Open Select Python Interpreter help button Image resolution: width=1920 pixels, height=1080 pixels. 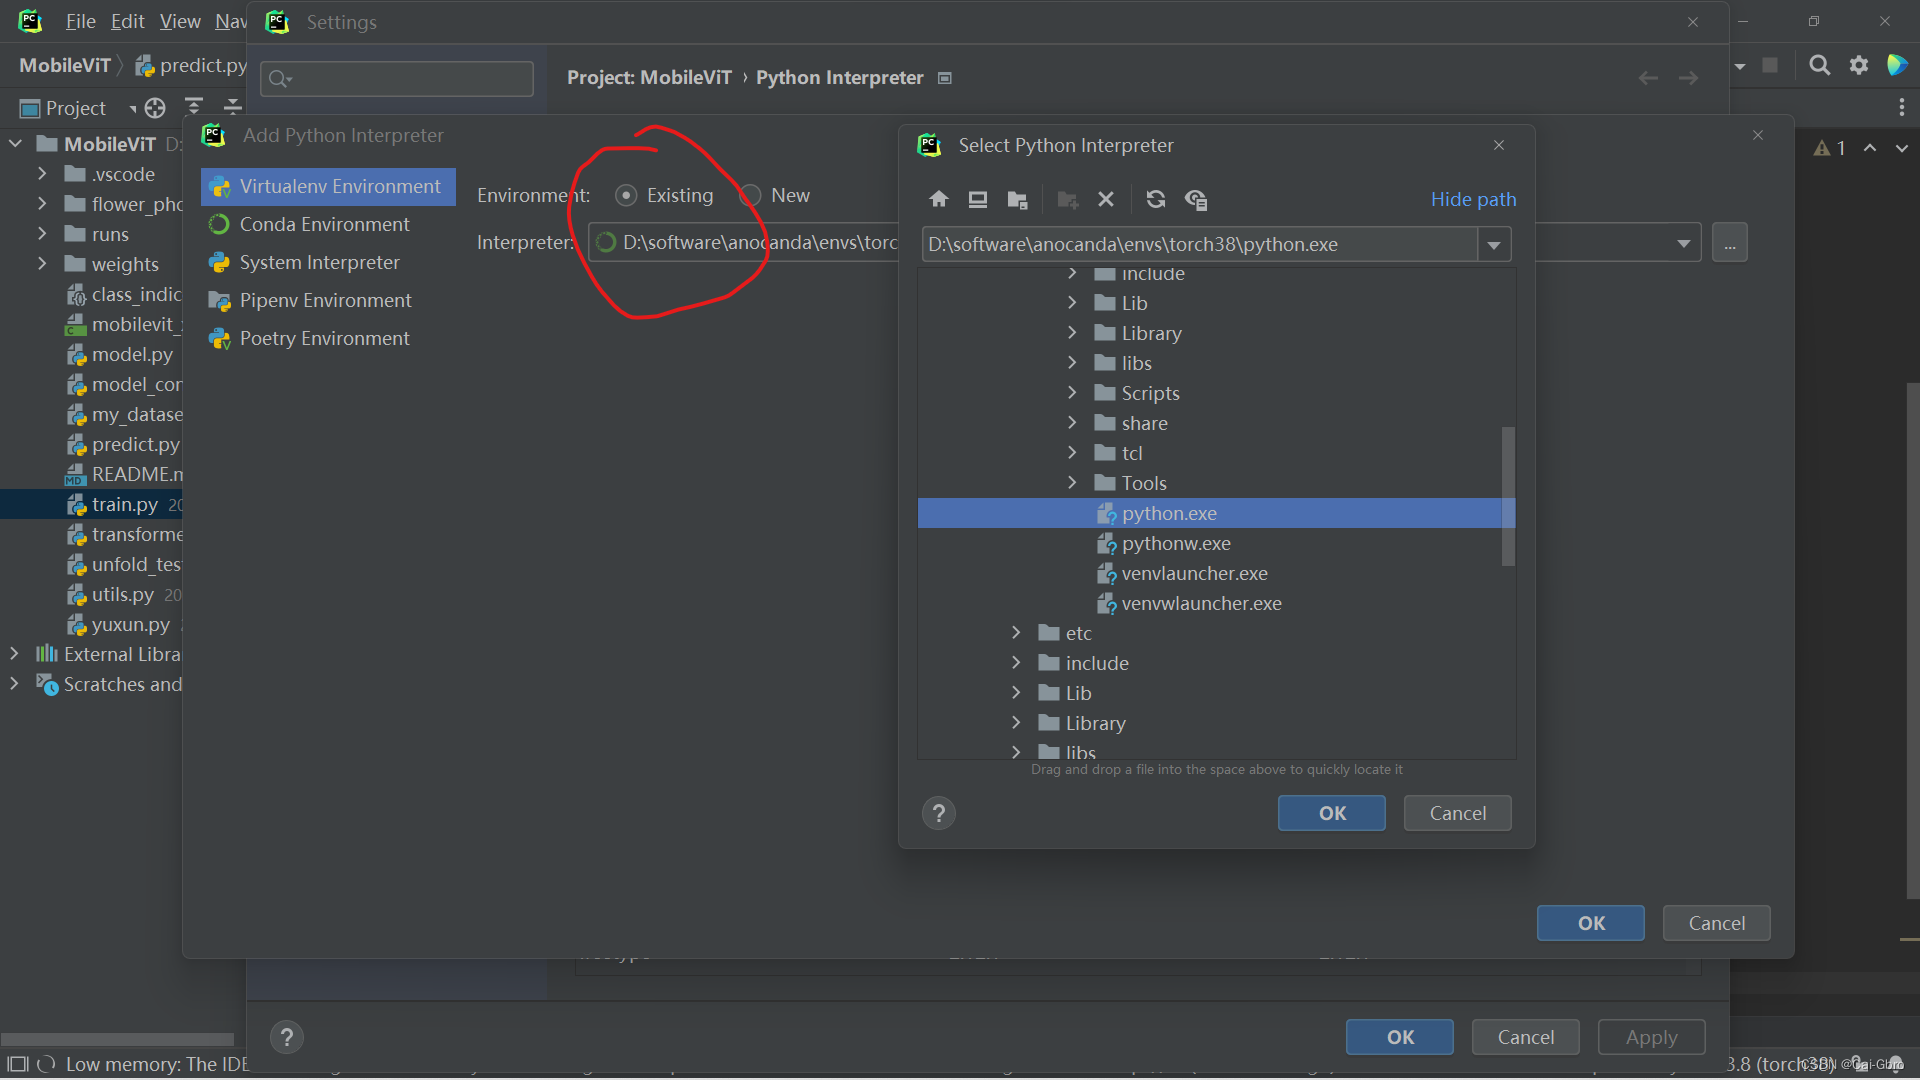click(x=938, y=813)
